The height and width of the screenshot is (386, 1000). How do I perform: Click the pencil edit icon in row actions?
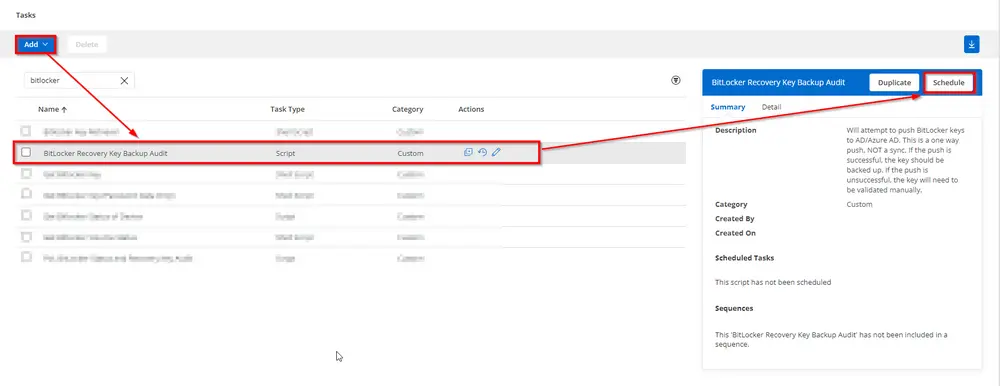(496, 152)
